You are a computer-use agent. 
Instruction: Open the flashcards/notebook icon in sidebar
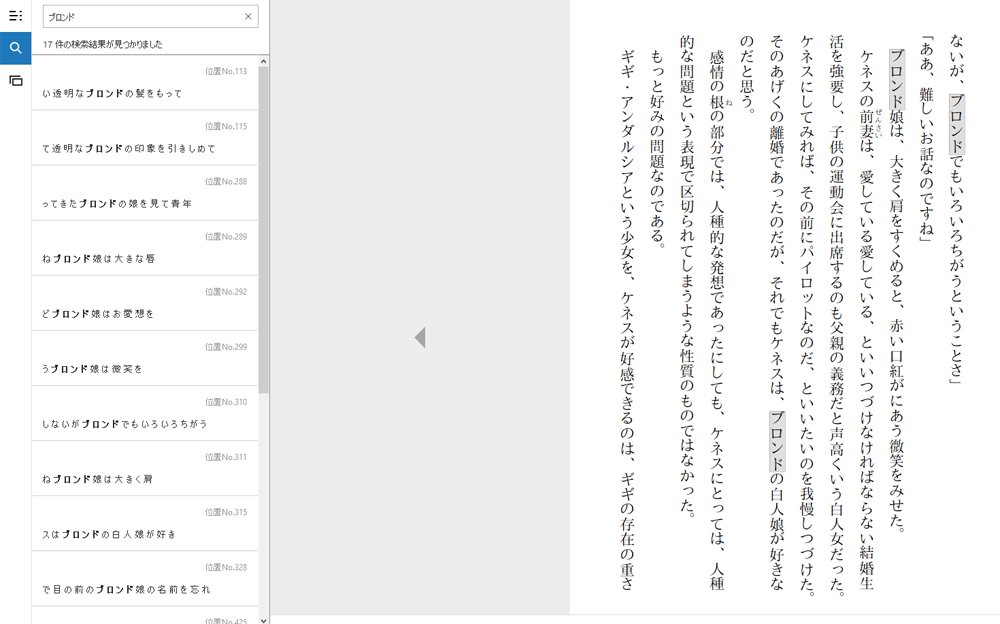[15, 80]
